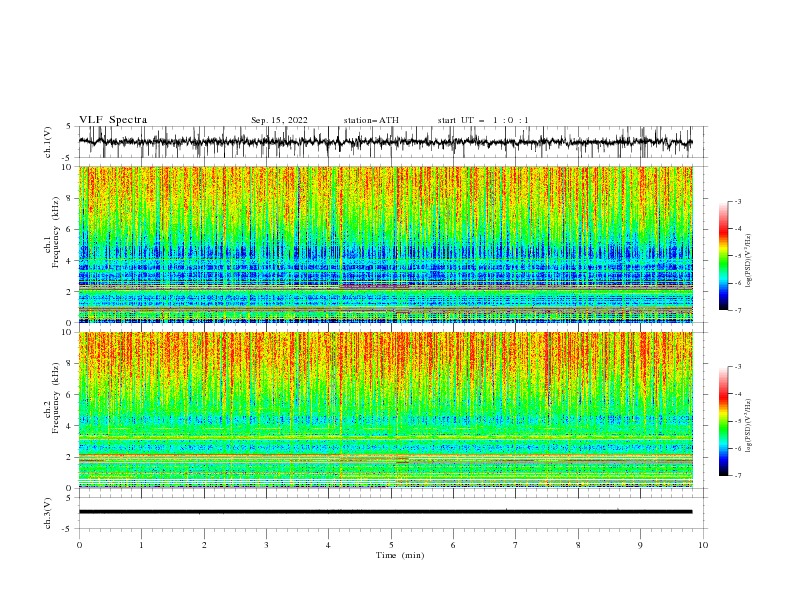The image size is (792, 612).
Task: Click the 'ch.3(V)' waveform axis label
Action: click(x=48, y=513)
